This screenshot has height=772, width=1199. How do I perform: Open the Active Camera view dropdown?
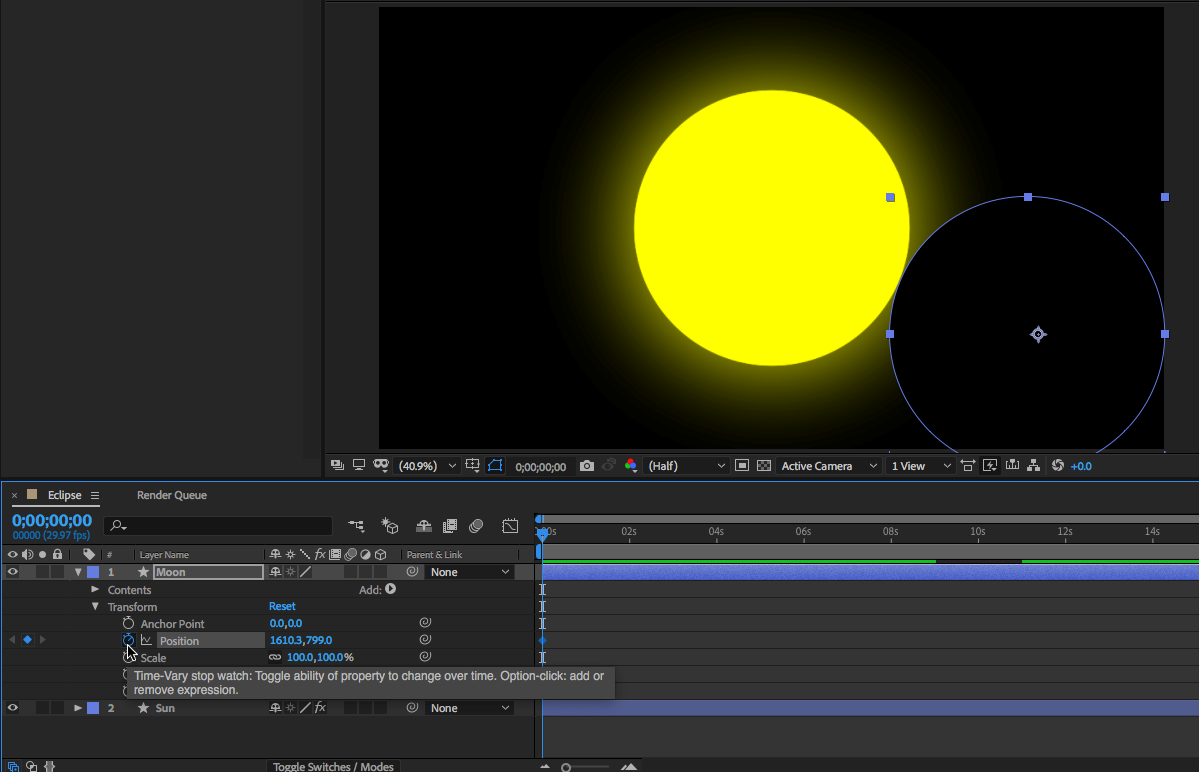click(x=829, y=466)
